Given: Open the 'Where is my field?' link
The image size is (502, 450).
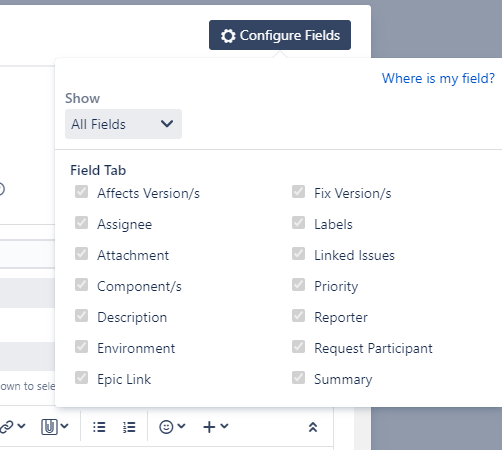Looking at the screenshot, I should click(x=438, y=78).
